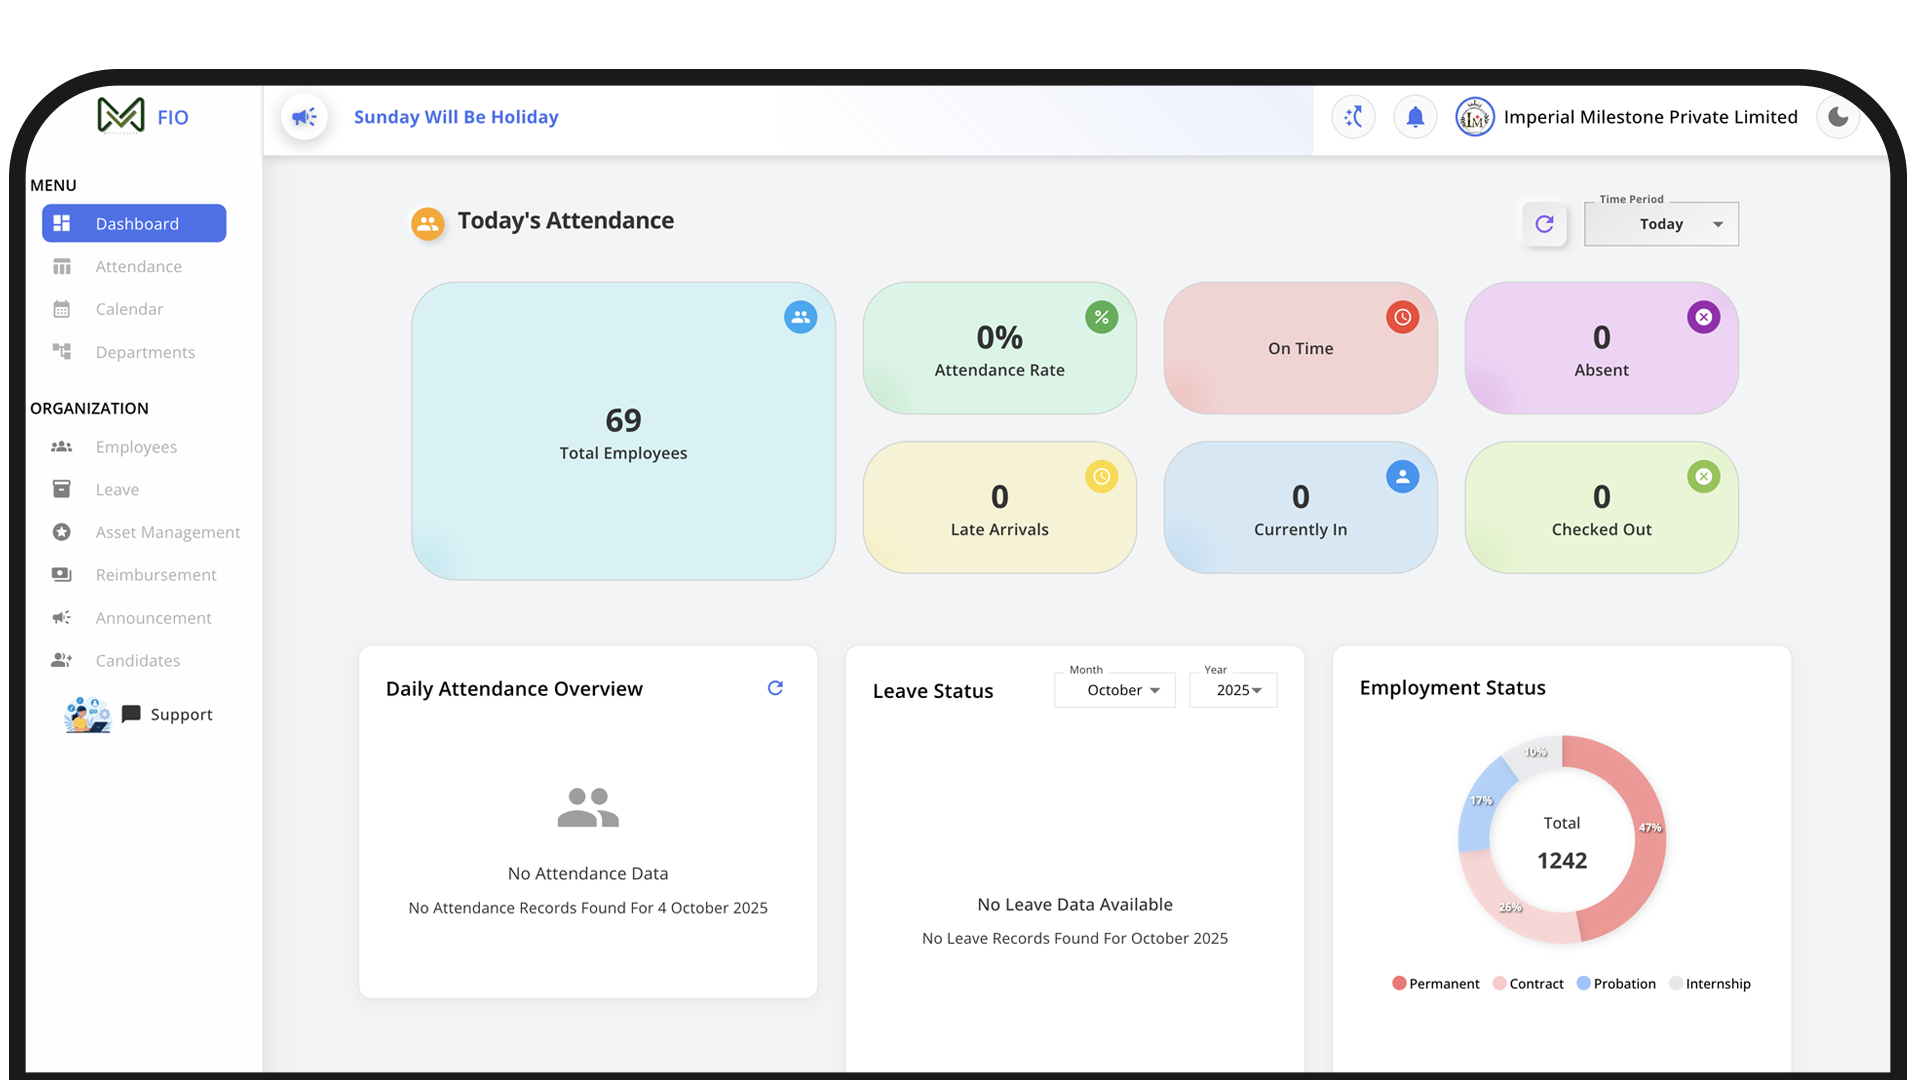Open Asset Management from the sidebar
This screenshot has height=1080, width=1920.
[167, 532]
